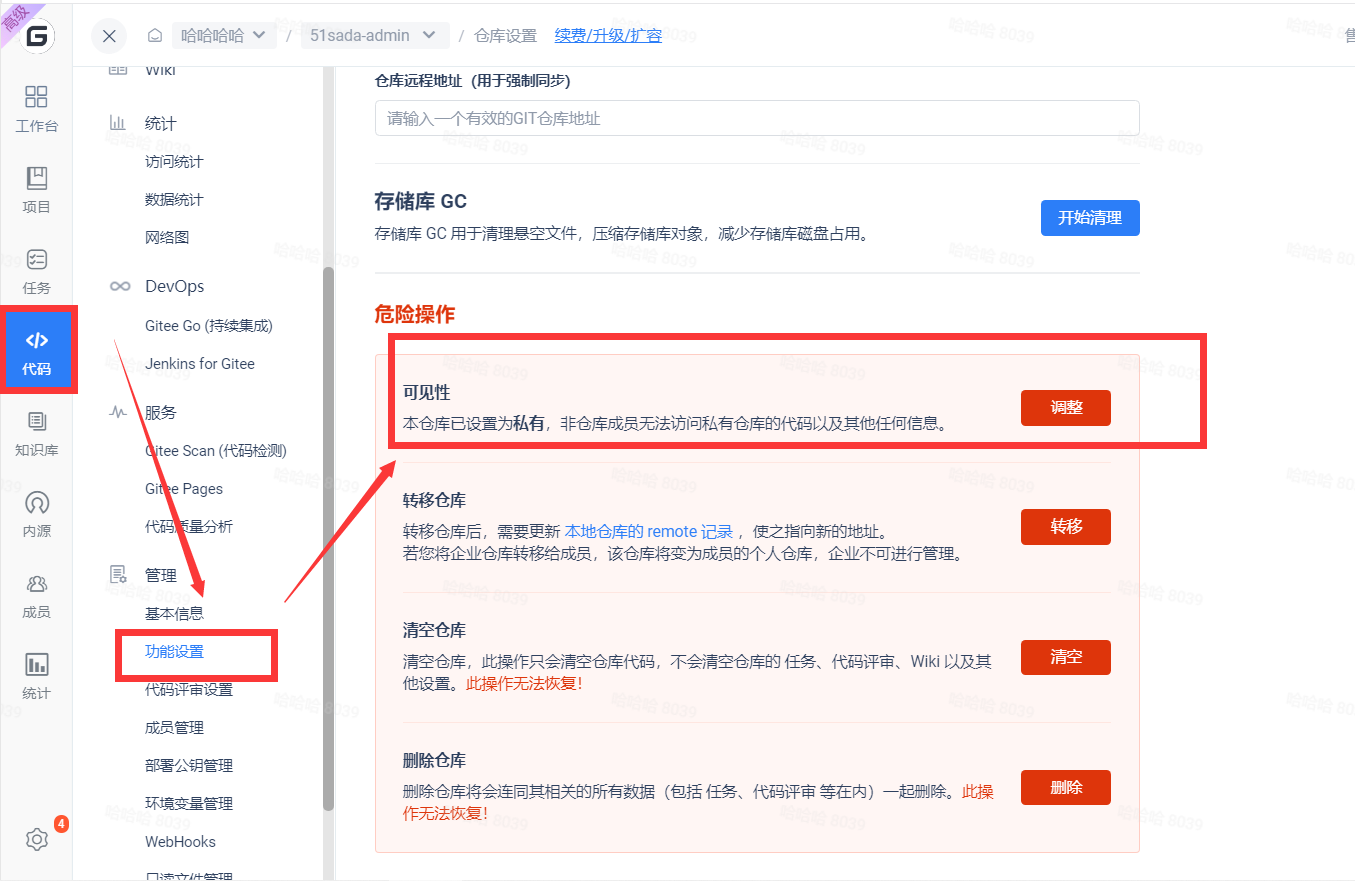The image size is (1355, 881).
Task: Click the 统计 section header in menu
Action: (160, 124)
